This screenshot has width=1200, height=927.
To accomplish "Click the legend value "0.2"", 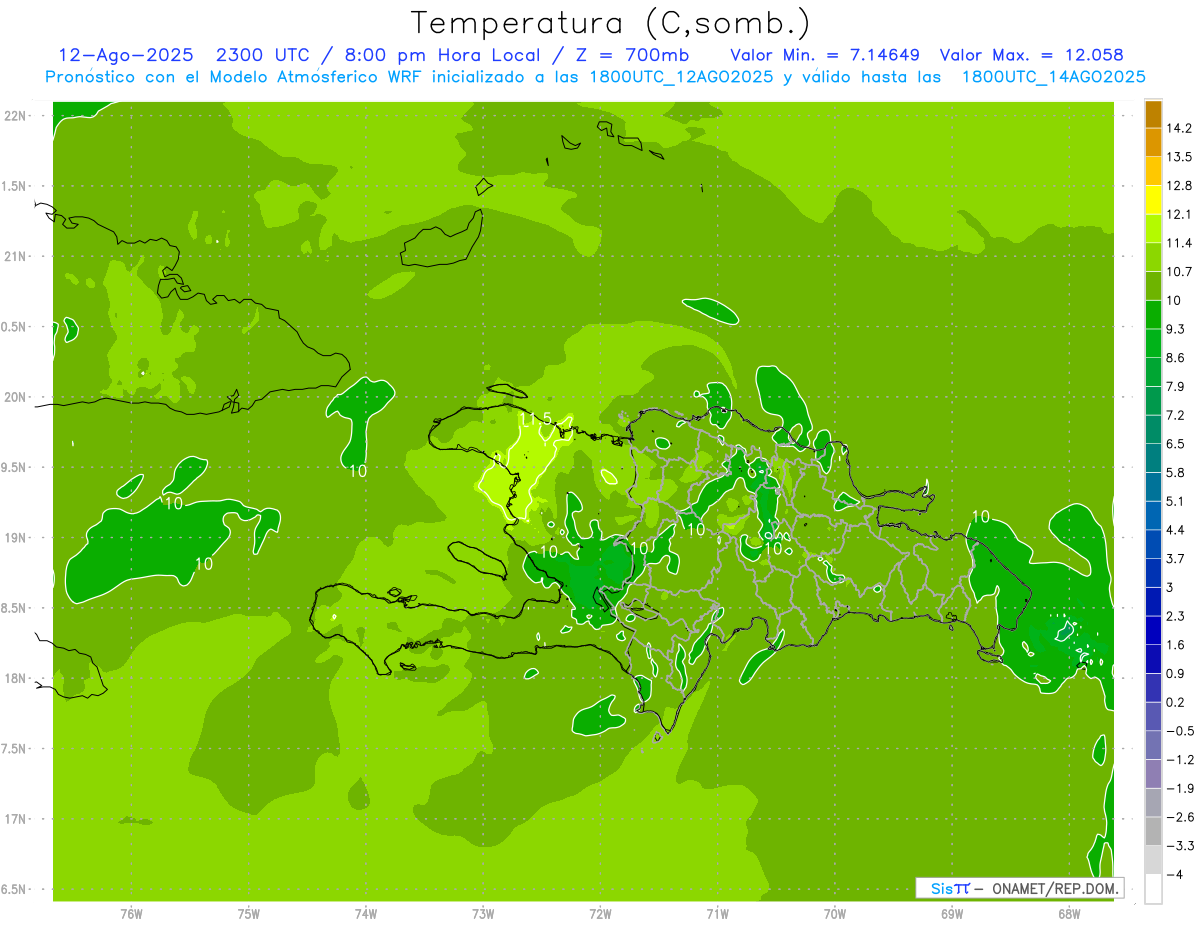I will coord(1176,702).
